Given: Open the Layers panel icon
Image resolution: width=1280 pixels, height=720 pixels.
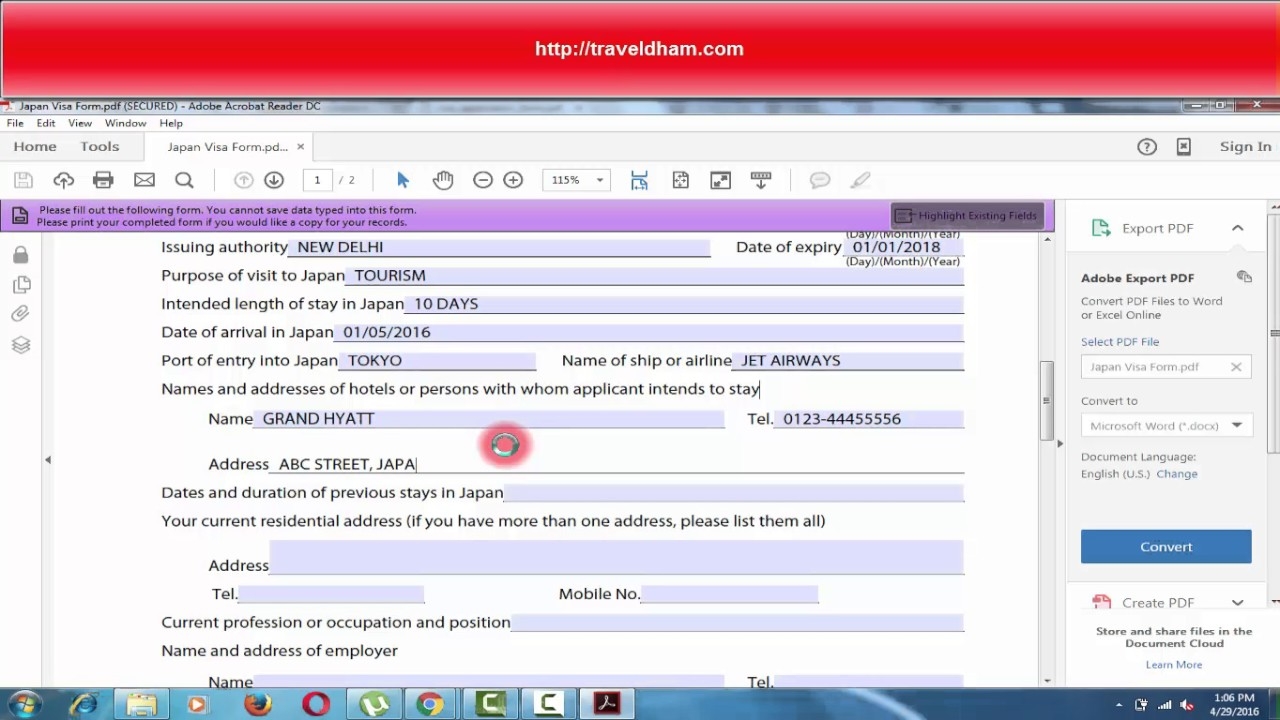Looking at the screenshot, I should click(x=21, y=345).
